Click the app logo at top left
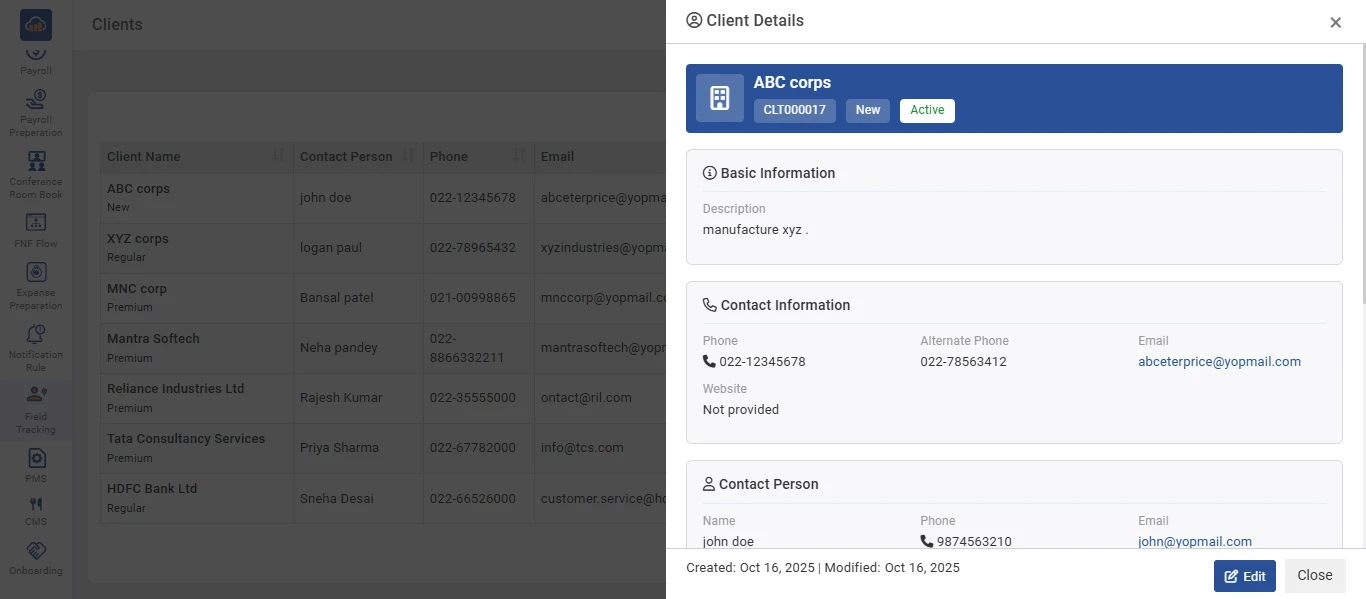This screenshot has height=599, width=1366. coord(36,25)
